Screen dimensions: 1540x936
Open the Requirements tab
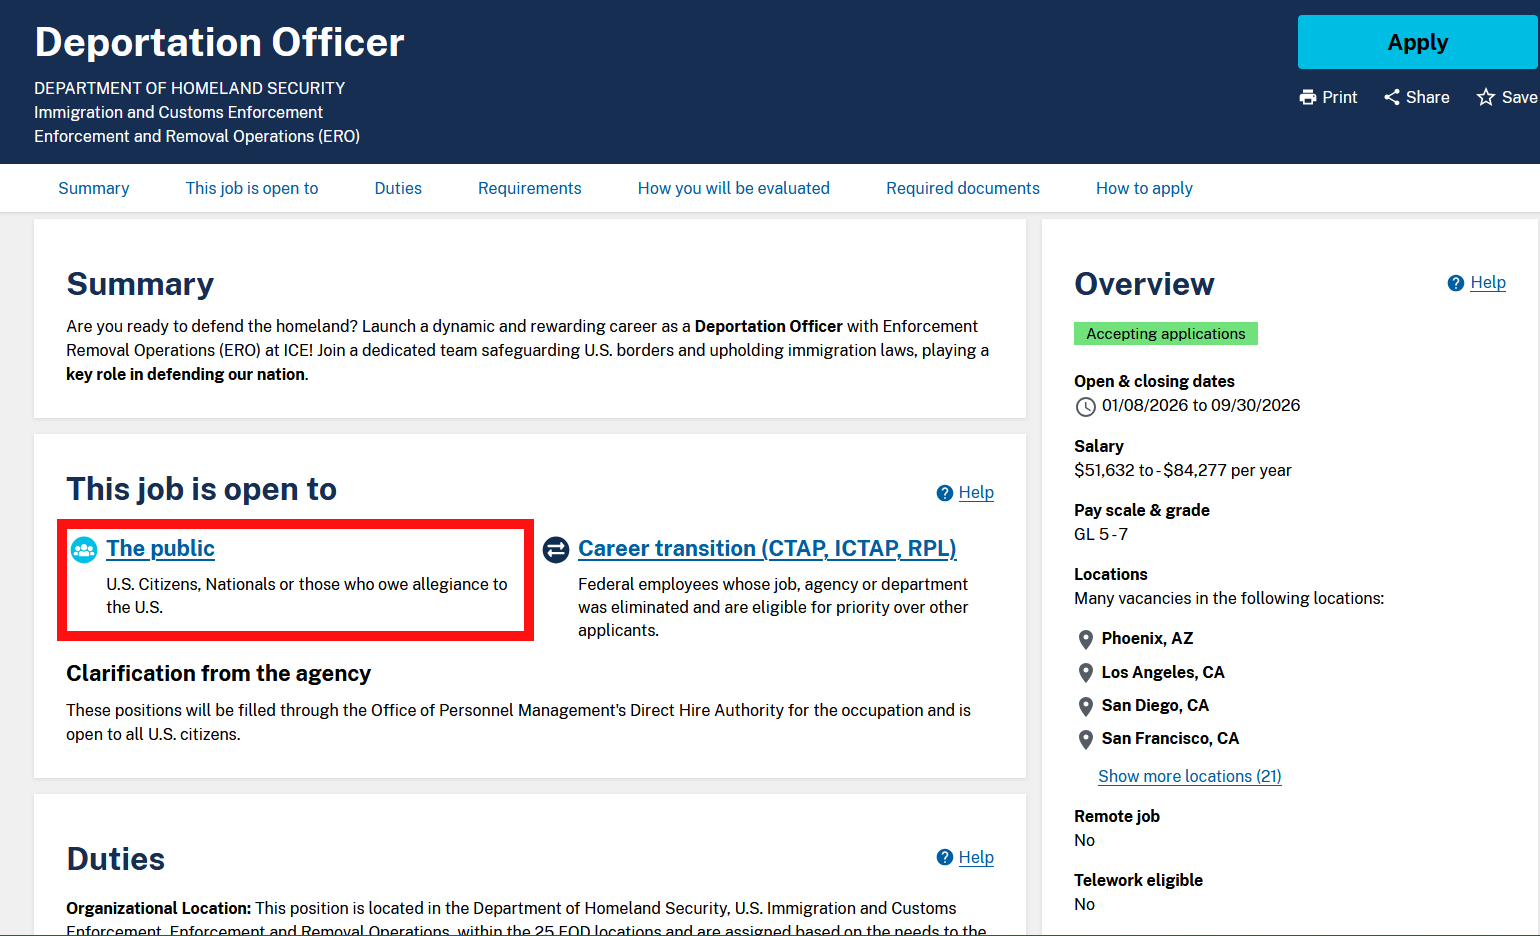tap(530, 188)
